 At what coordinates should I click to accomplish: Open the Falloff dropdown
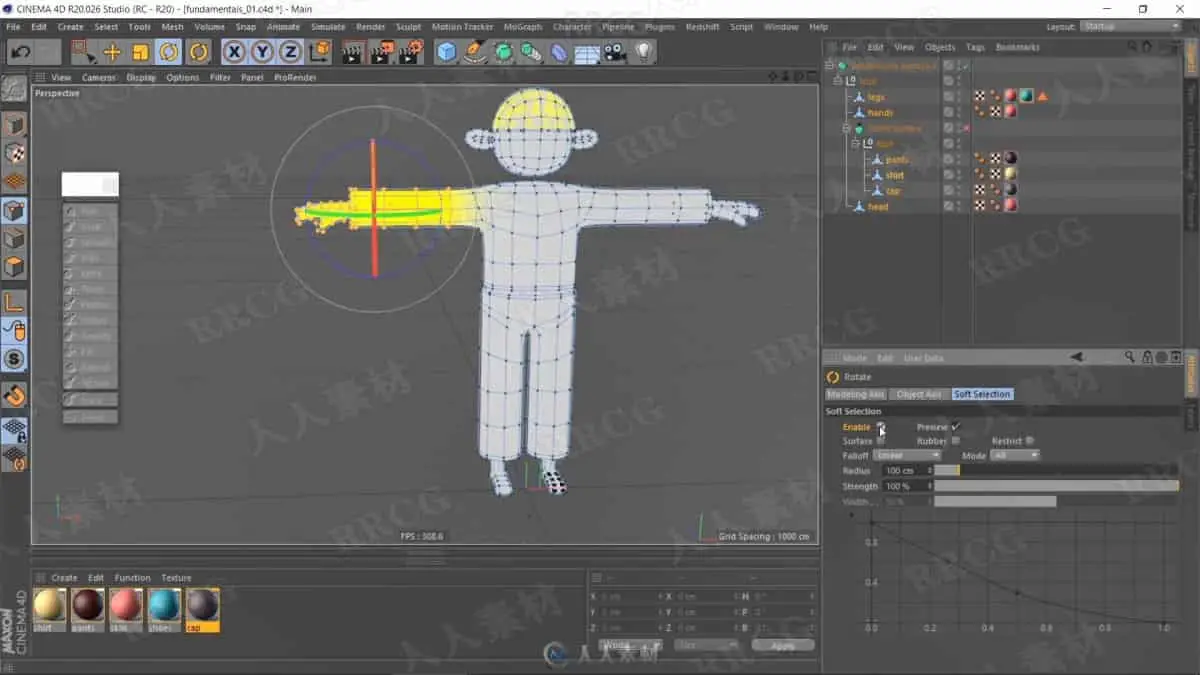pyautogui.click(x=907, y=455)
